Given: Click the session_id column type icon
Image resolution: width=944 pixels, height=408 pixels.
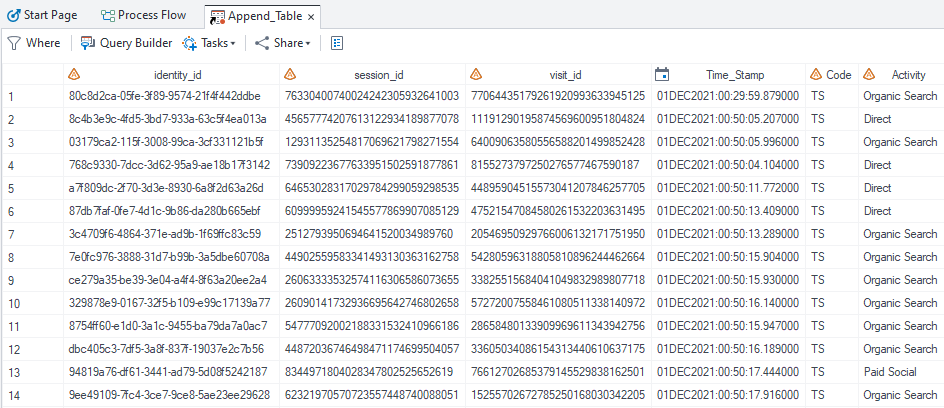Looking at the screenshot, I should [x=290, y=75].
